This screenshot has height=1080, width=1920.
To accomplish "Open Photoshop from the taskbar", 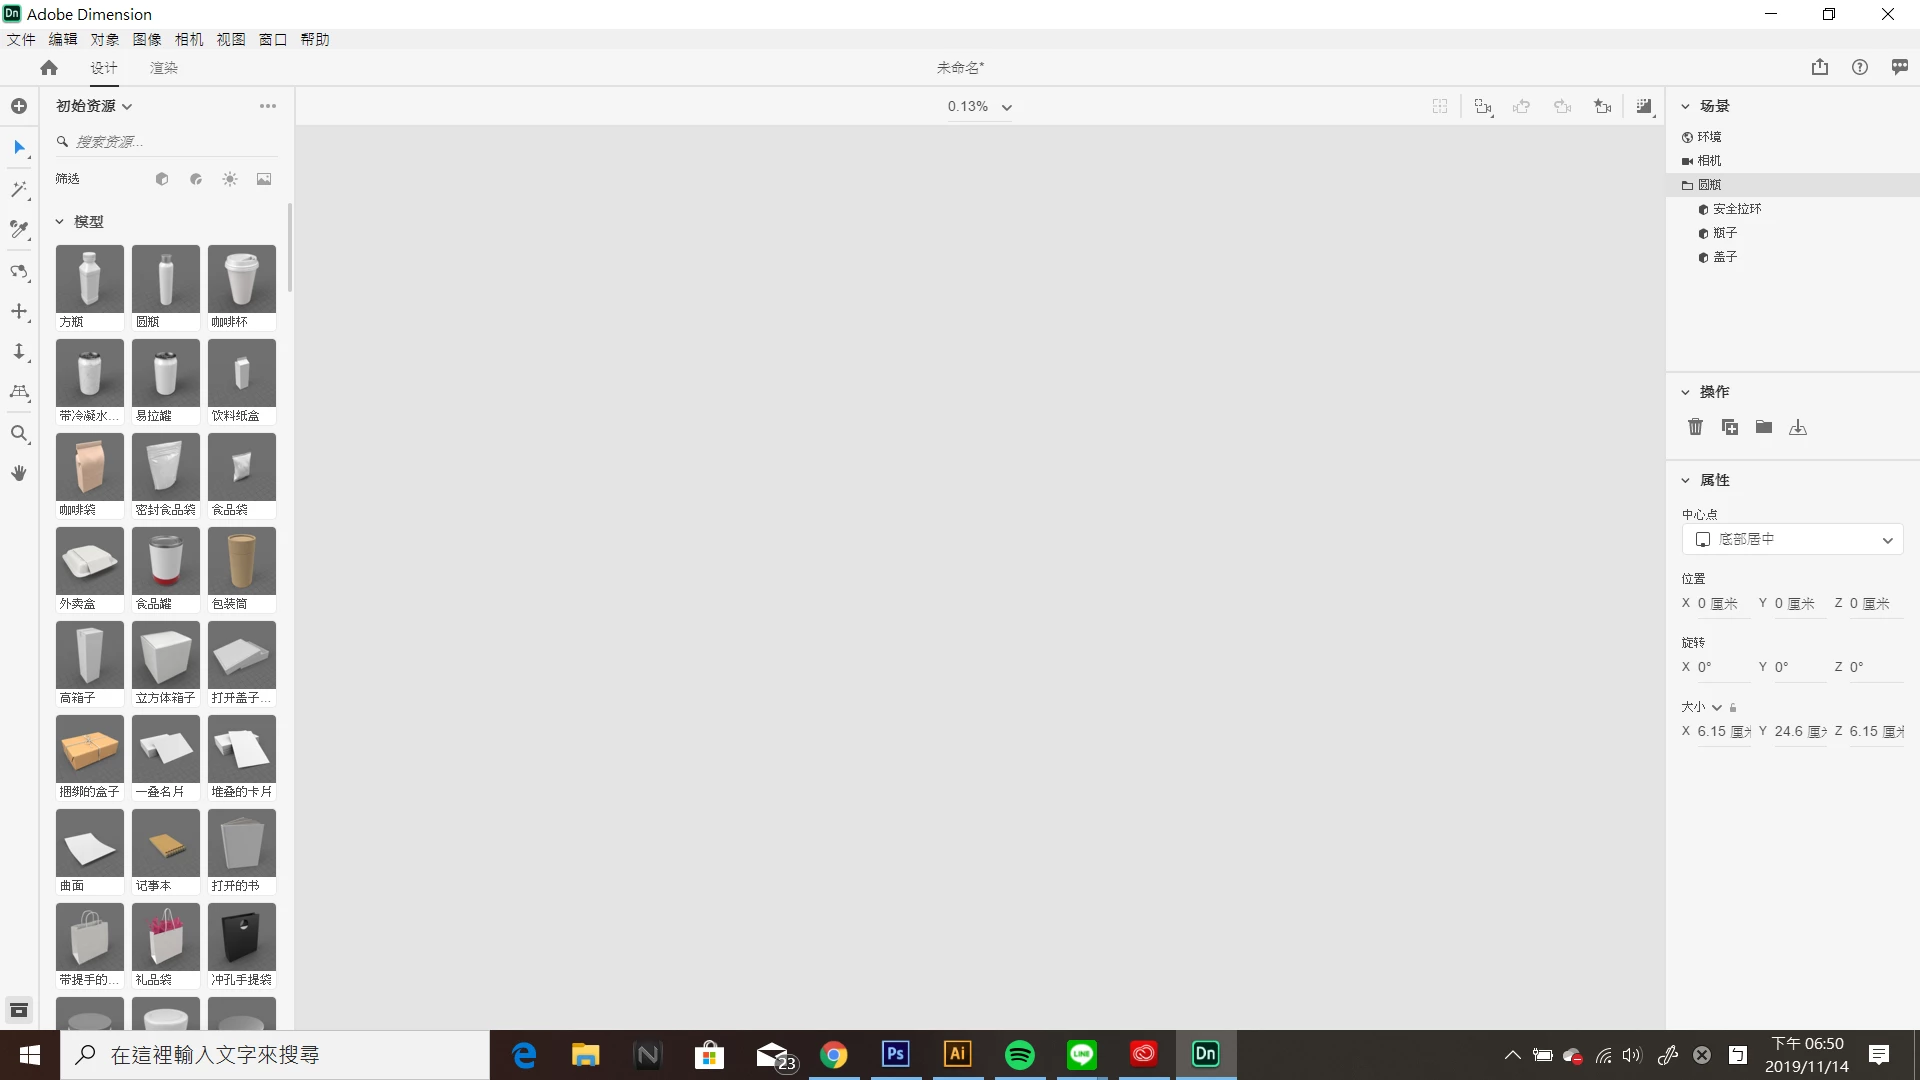I will [895, 1054].
